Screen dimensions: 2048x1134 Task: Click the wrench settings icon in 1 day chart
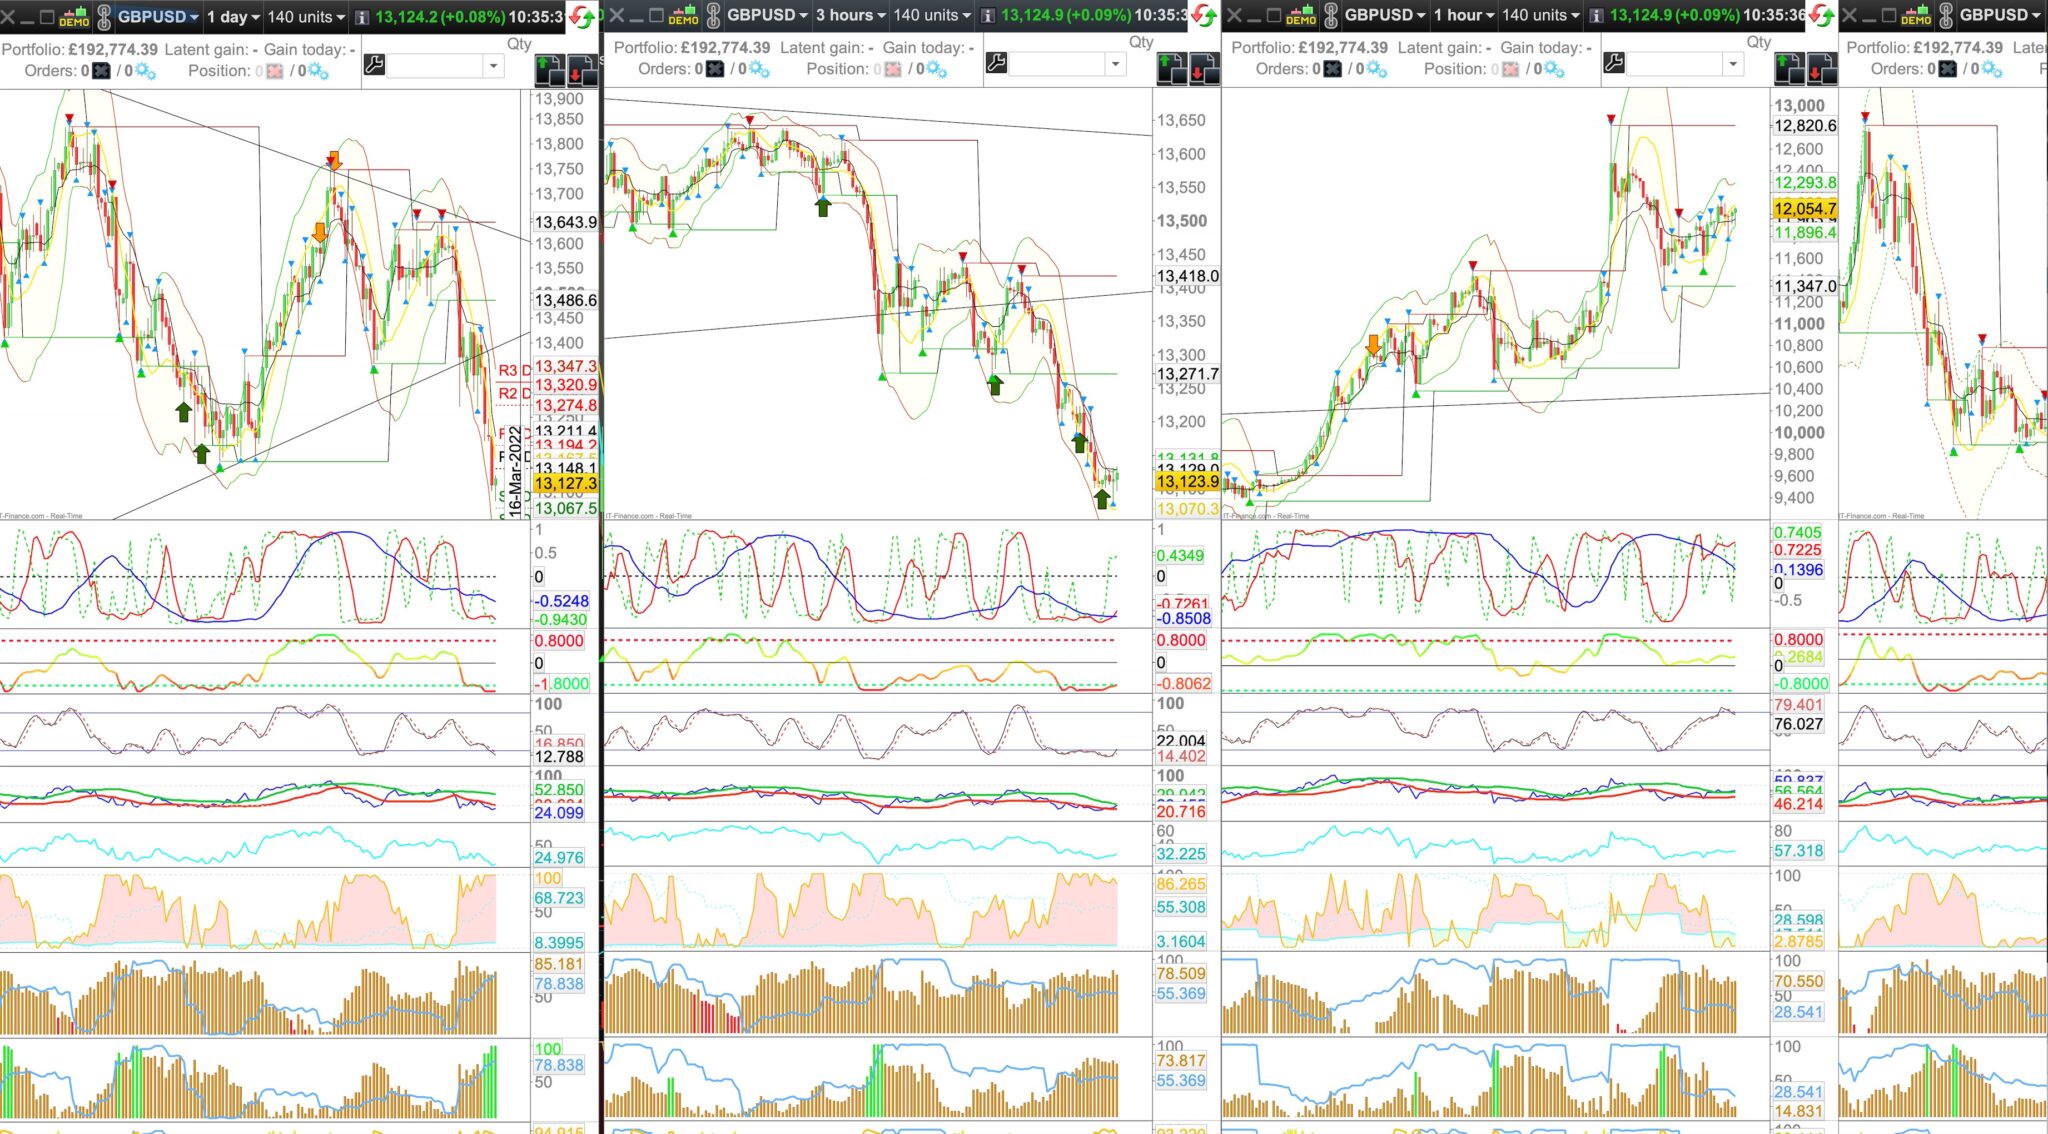point(374,66)
